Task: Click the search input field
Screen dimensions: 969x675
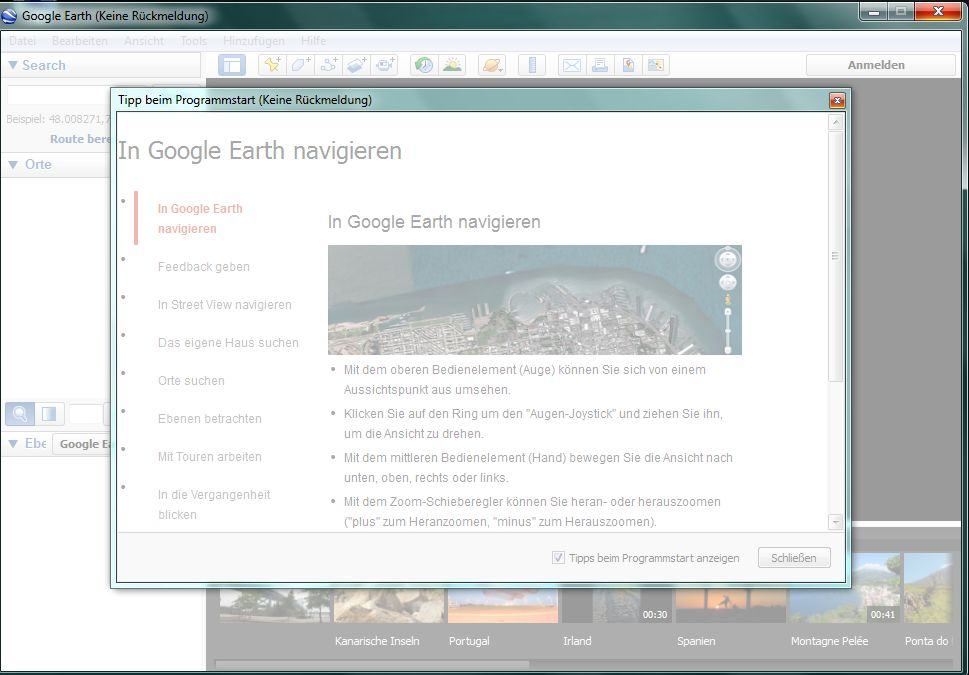Action: pyautogui.click(x=59, y=96)
